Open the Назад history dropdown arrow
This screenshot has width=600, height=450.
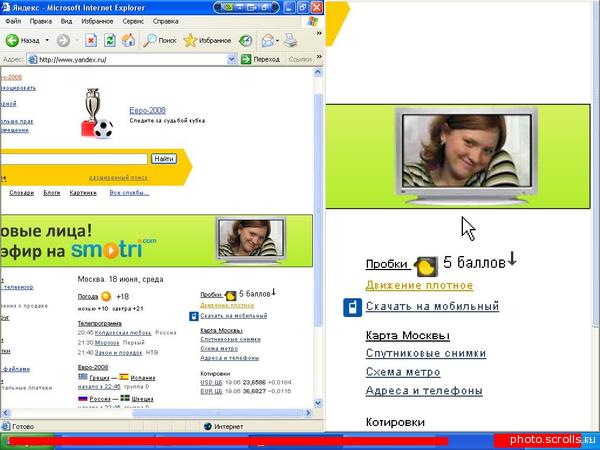point(47,40)
